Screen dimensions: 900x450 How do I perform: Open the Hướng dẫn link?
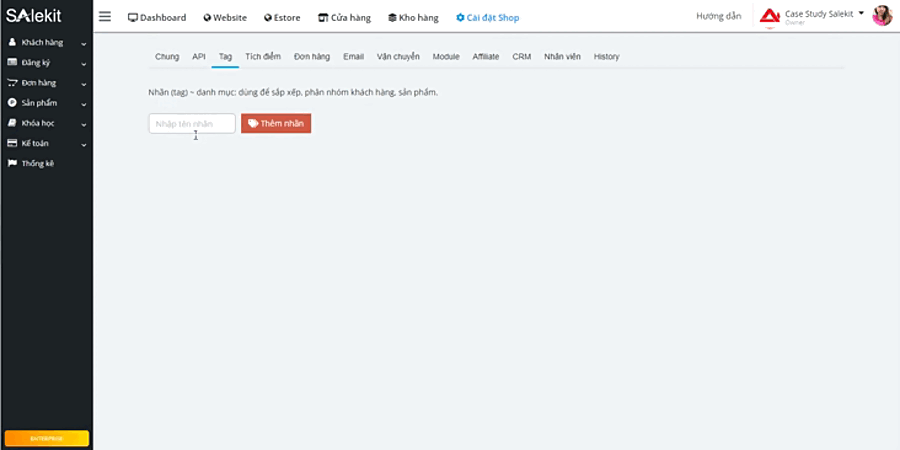coord(719,16)
